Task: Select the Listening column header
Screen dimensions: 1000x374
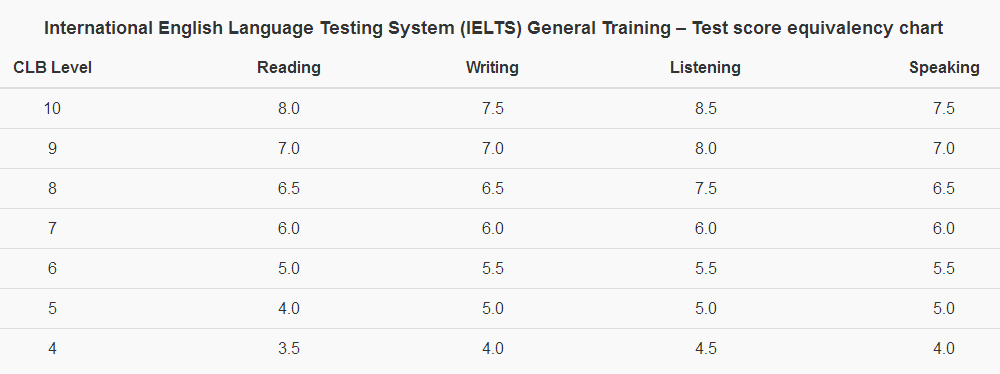Action: click(x=705, y=68)
